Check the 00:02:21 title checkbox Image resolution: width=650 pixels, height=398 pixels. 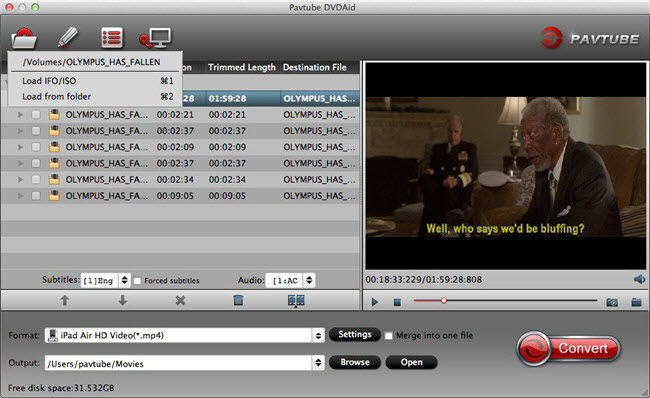(36, 114)
